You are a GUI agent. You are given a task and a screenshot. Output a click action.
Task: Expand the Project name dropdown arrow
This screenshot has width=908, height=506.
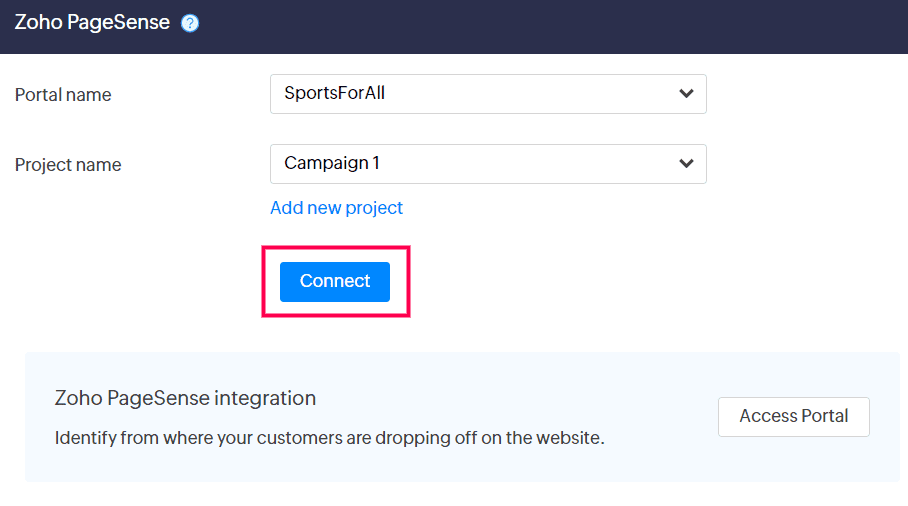[x=686, y=164]
